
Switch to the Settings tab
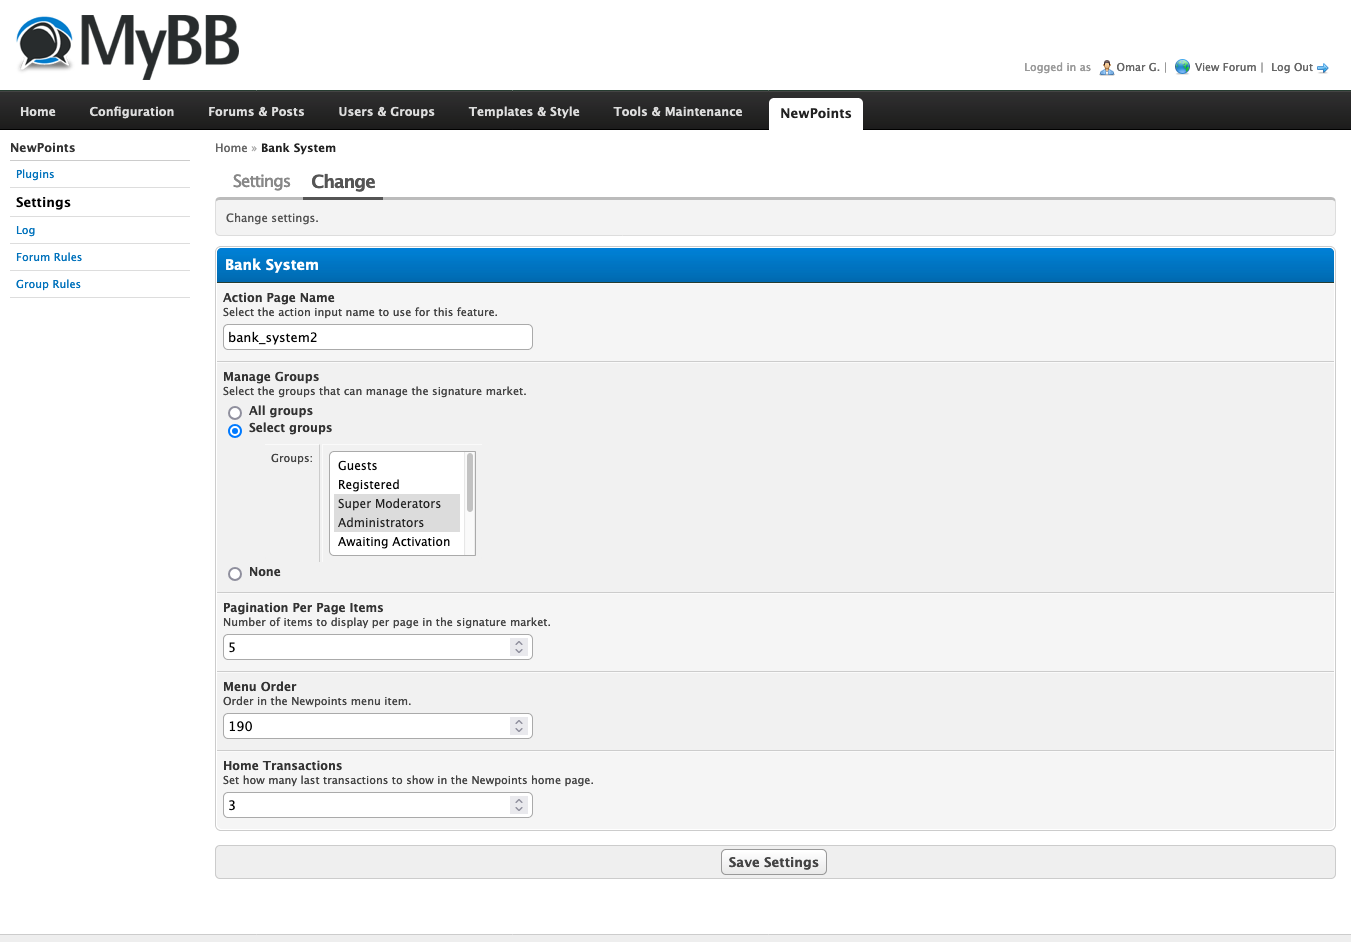tap(261, 182)
